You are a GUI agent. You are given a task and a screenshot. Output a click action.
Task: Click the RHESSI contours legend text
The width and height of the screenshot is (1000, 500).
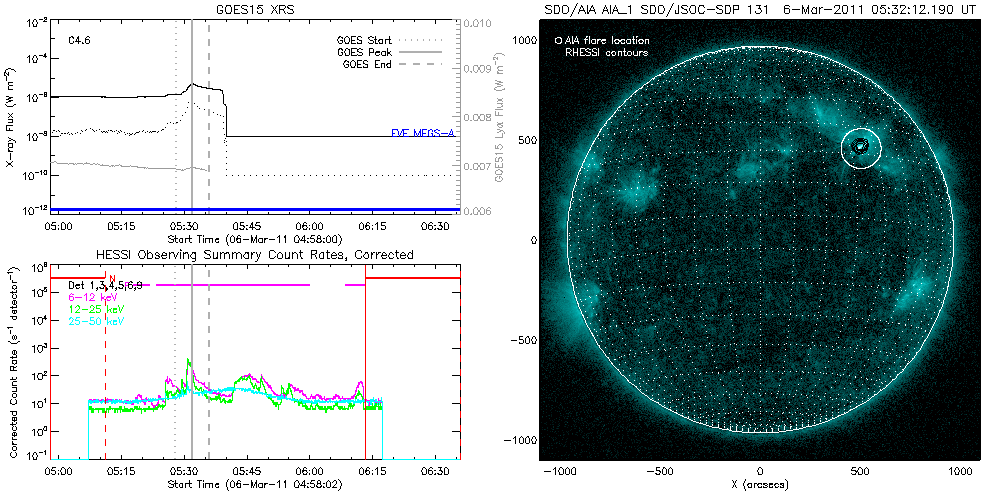tap(607, 52)
